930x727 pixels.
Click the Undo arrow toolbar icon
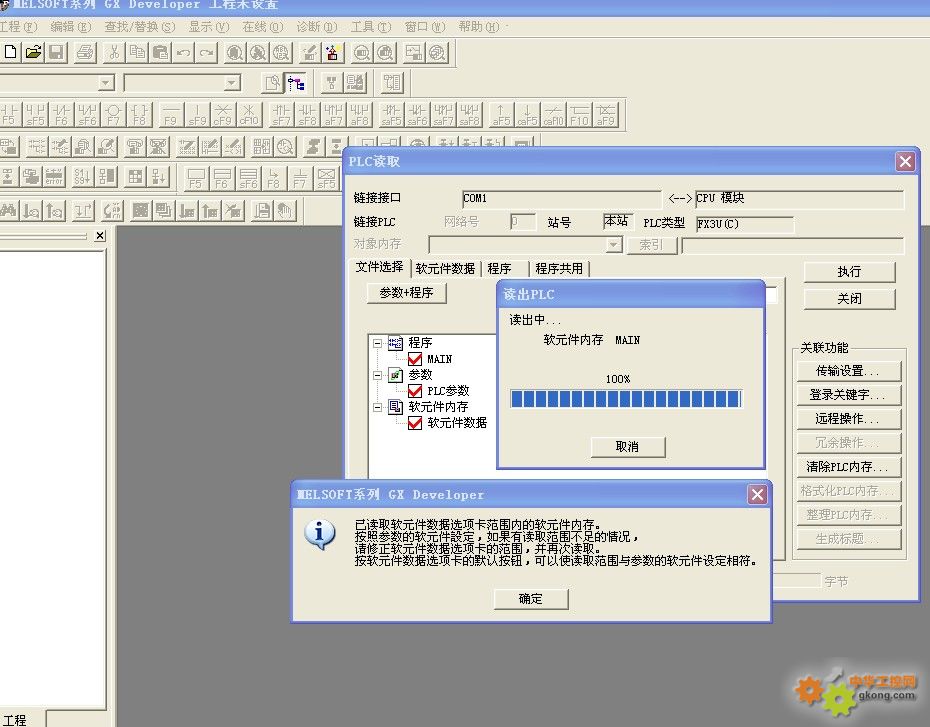[184, 52]
